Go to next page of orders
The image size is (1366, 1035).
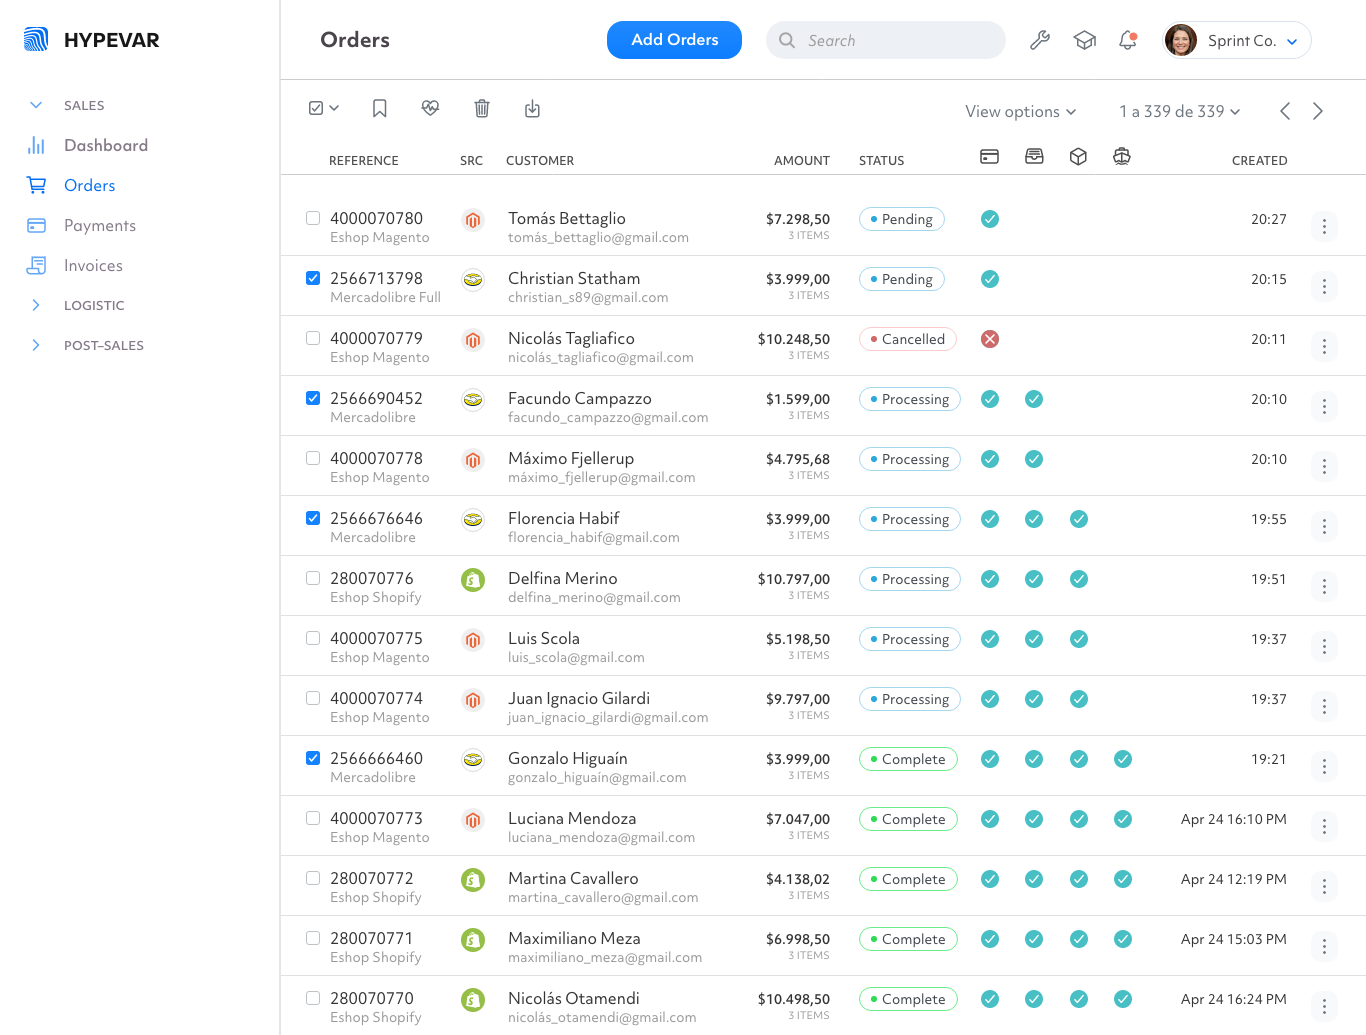[x=1318, y=111]
